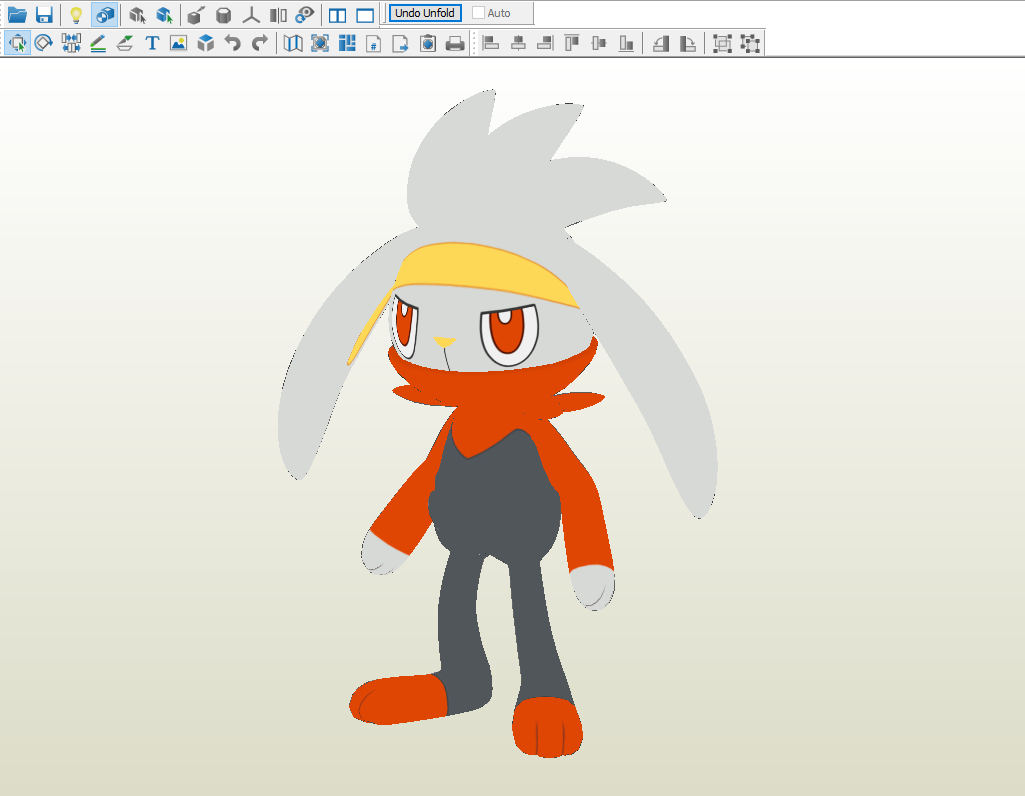Select the gray cube with cursor tool

[x=137, y=14]
